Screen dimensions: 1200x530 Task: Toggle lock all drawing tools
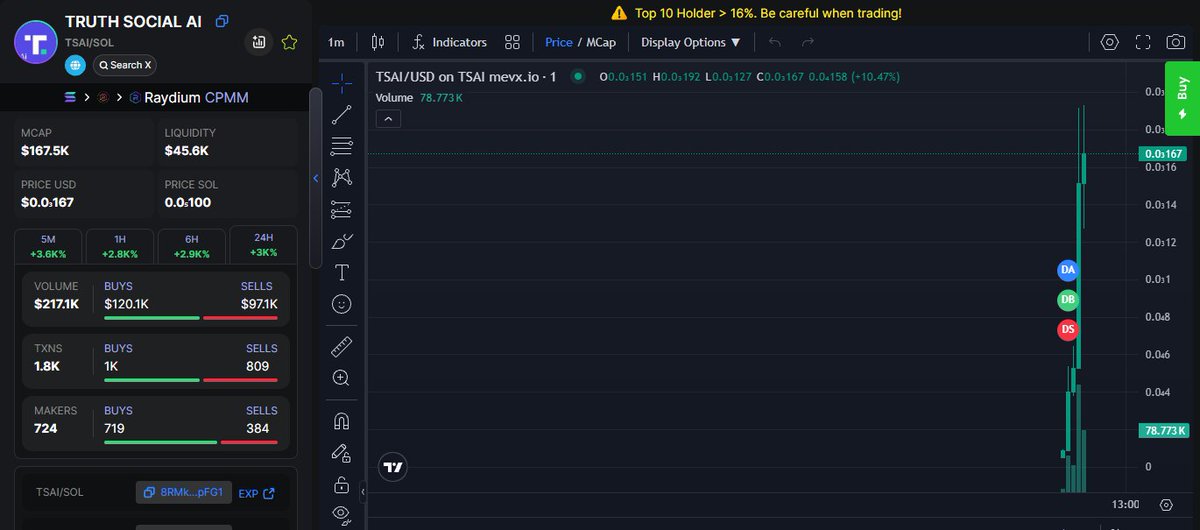[x=341, y=485]
